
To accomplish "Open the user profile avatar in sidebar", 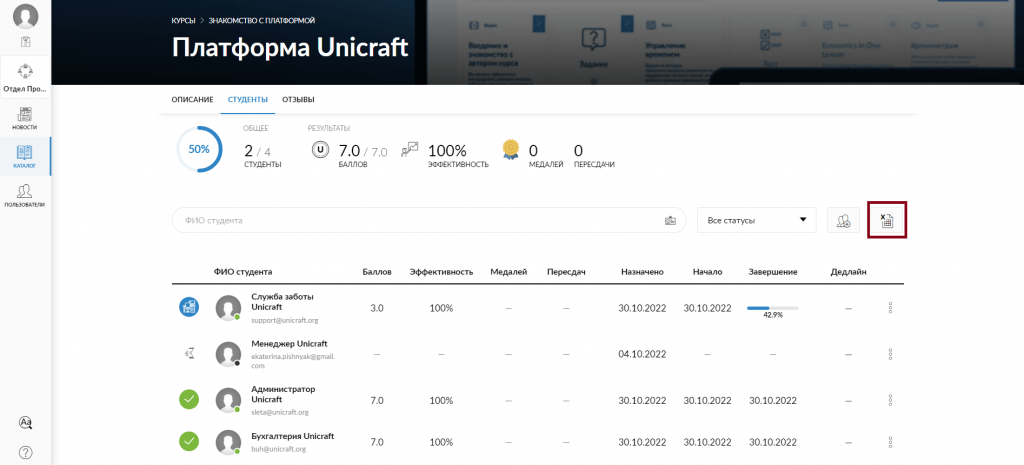I will pyautogui.click(x=25, y=16).
